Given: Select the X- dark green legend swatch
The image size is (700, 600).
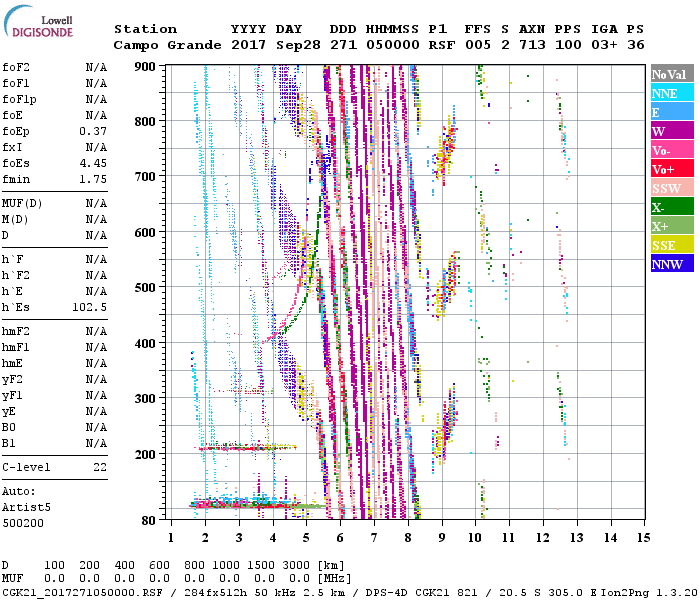Looking at the screenshot, I should [671, 207].
